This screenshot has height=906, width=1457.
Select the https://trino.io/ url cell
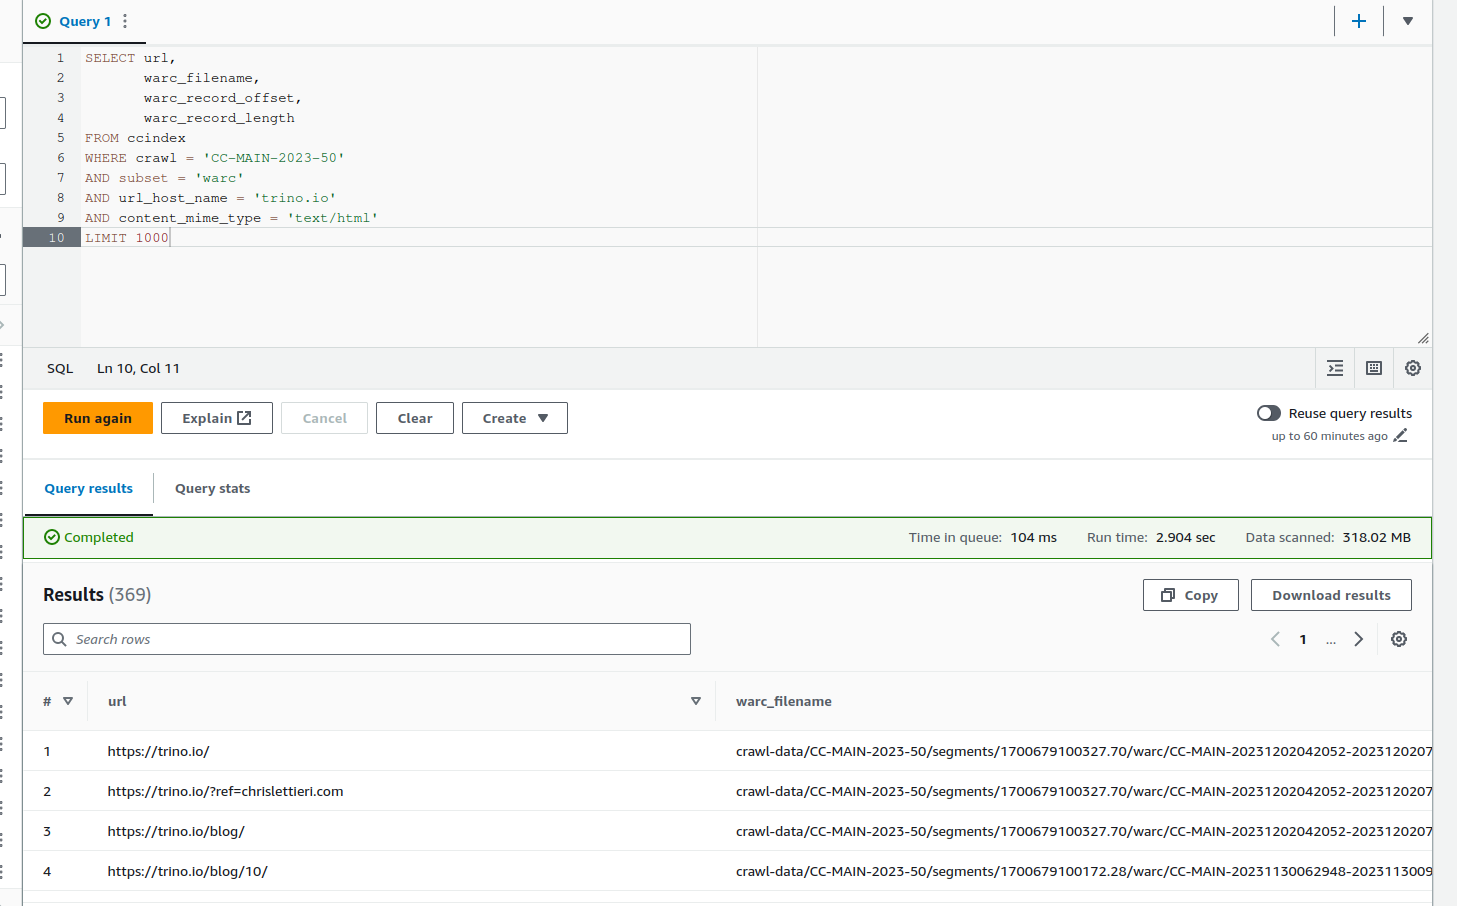pyautogui.click(x=159, y=751)
